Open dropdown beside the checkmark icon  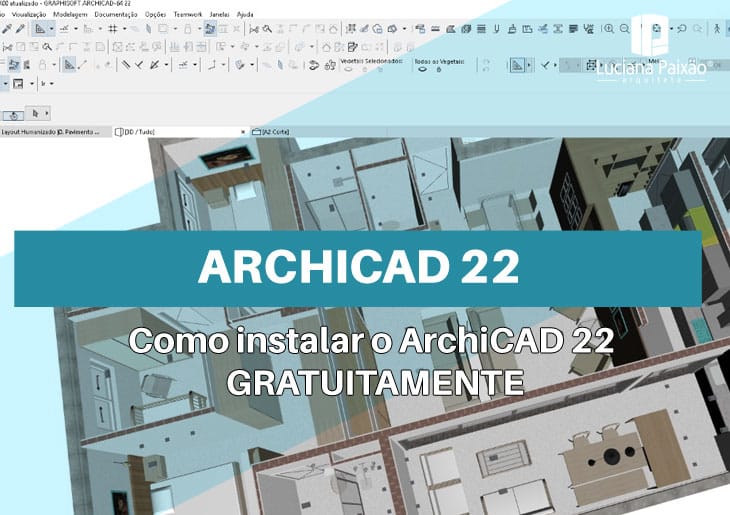(555, 65)
